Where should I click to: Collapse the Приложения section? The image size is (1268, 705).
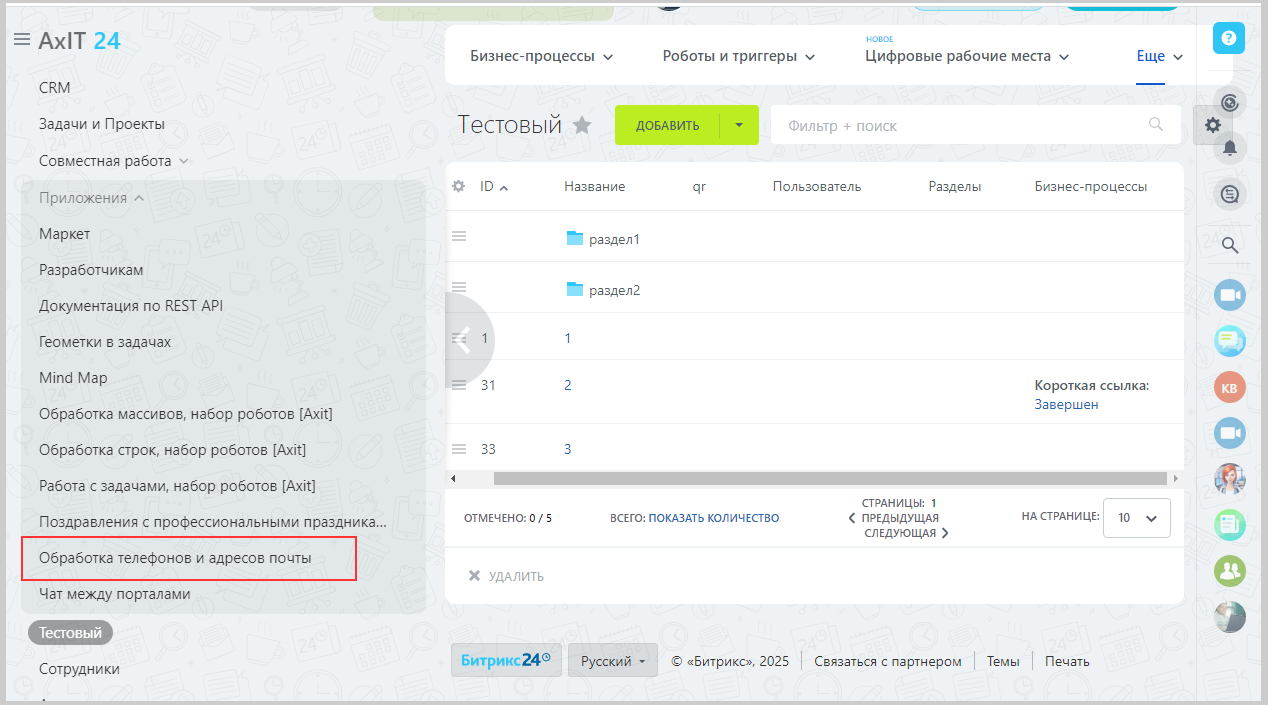[92, 197]
